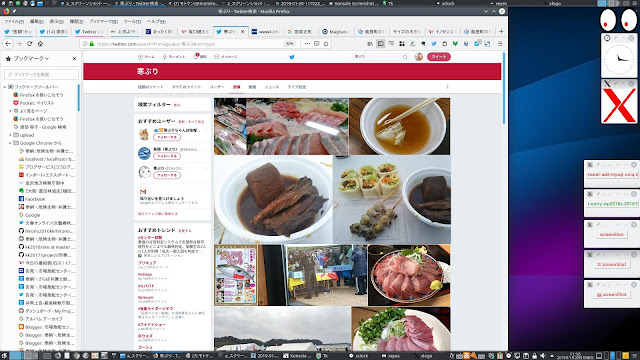Image resolution: width=640 pixels, height=360 pixels.
Task: Click the ホーム link in Twitter header
Action: [x=146, y=57]
